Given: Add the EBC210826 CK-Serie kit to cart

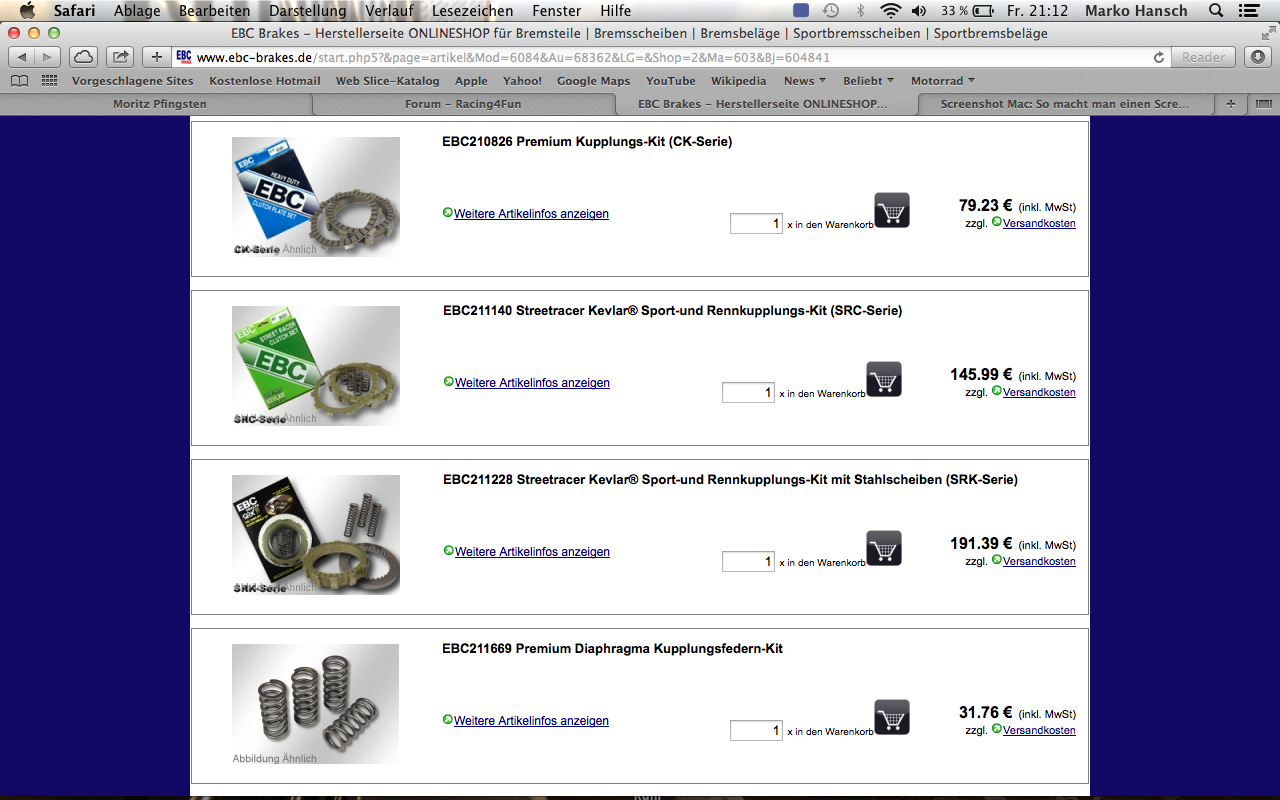Looking at the screenshot, I should point(892,210).
